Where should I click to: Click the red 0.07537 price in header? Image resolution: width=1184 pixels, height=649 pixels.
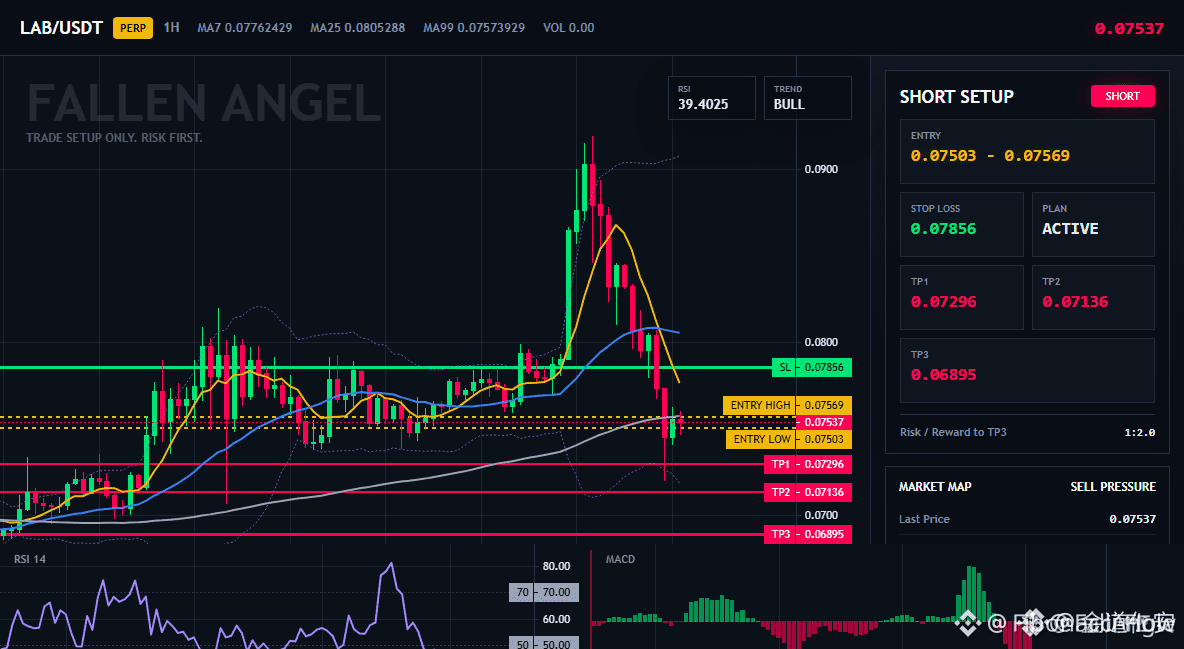pos(1129,29)
